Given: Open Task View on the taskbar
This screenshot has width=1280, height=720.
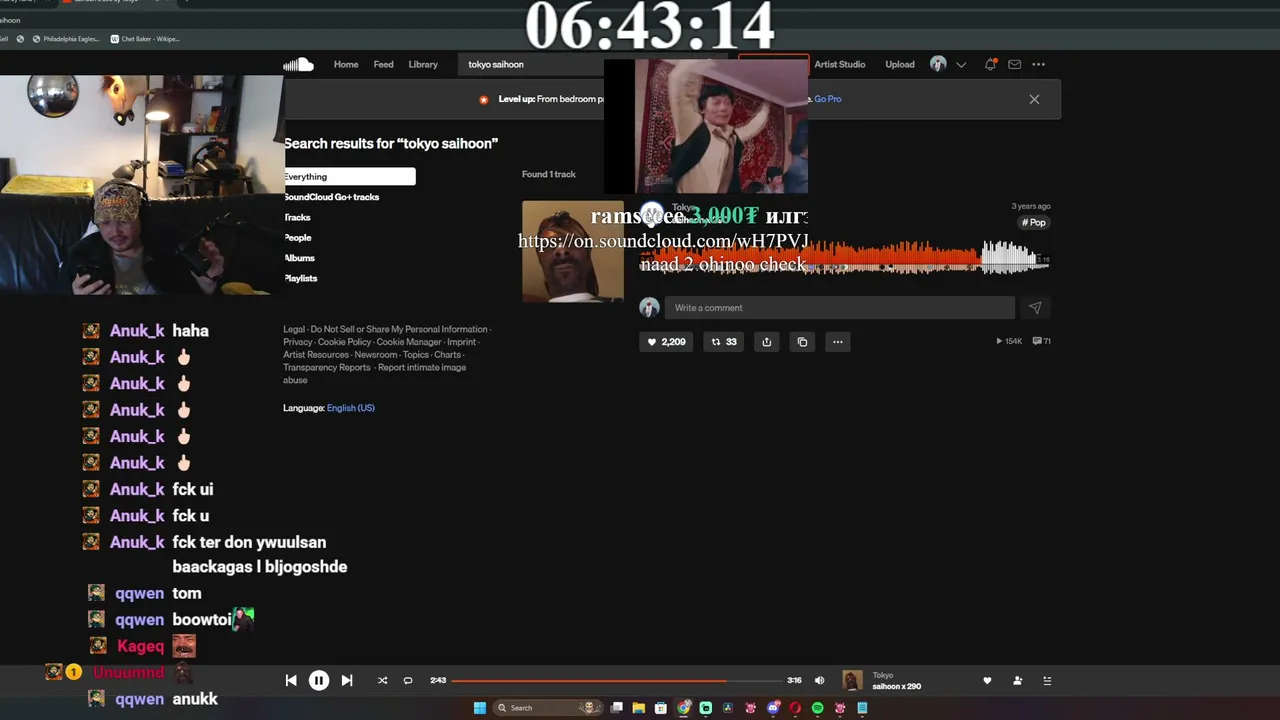Looking at the screenshot, I should point(617,708).
